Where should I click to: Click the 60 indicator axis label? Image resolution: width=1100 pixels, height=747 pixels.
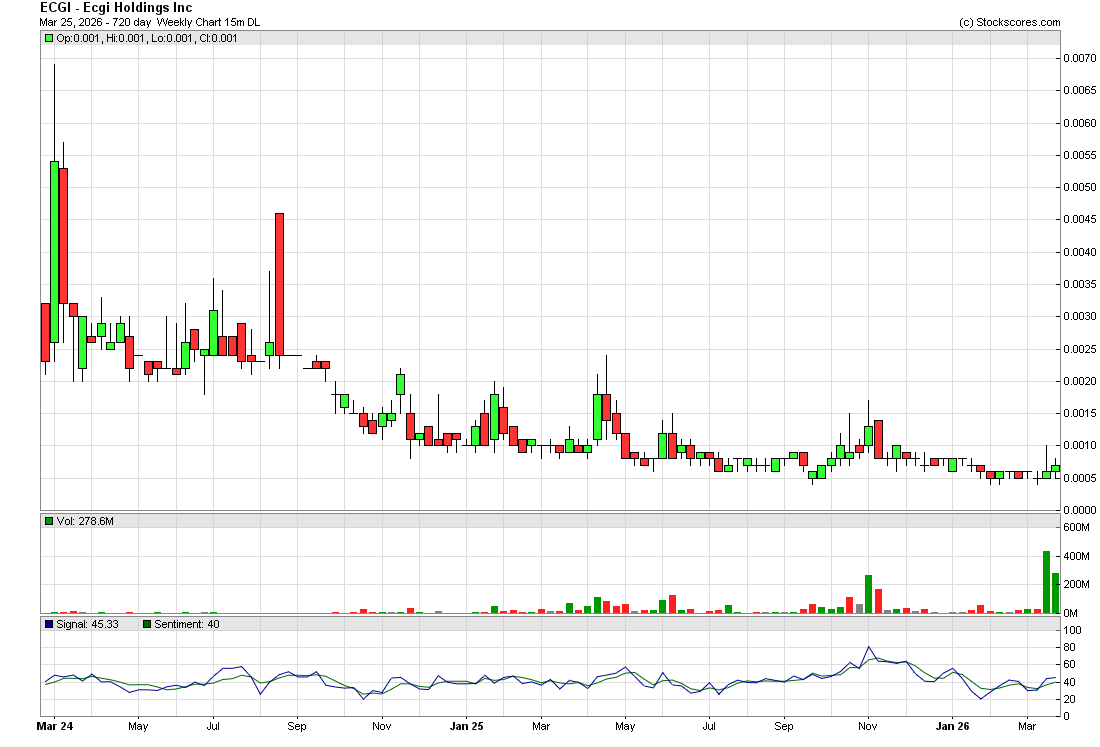(x=1069, y=665)
